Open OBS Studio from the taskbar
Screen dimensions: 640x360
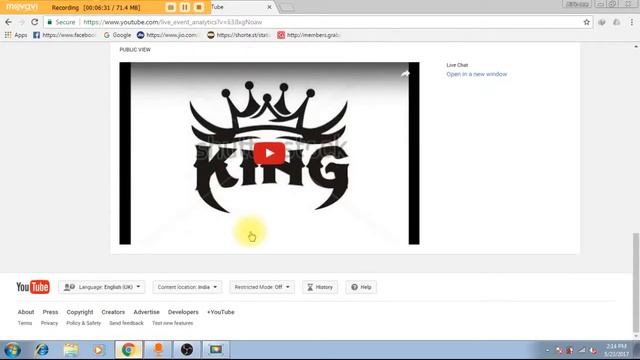(187, 350)
